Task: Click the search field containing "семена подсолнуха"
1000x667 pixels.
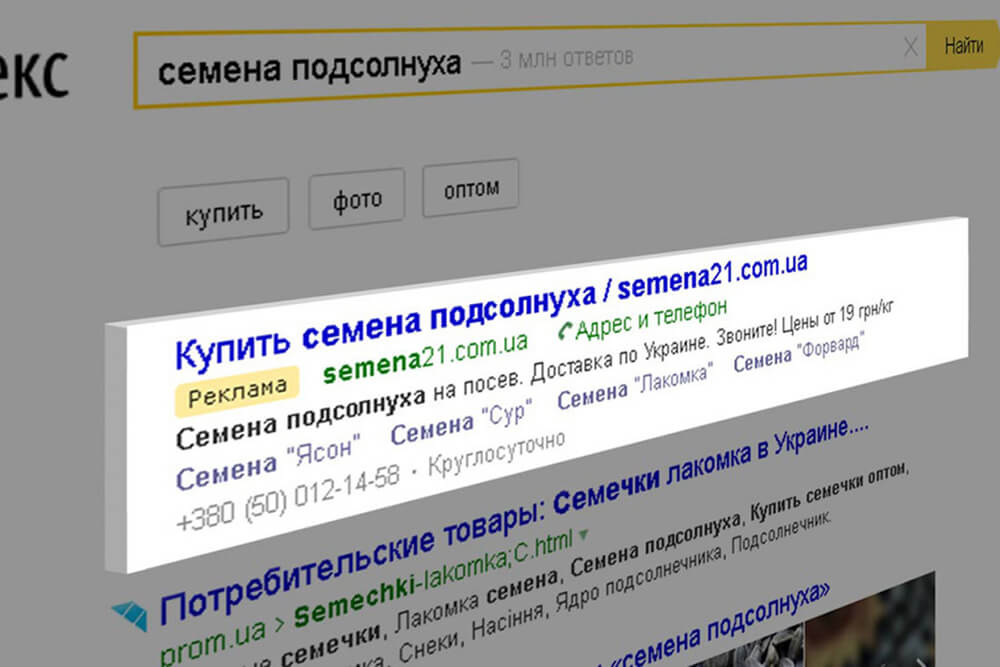Action: (x=529, y=66)
